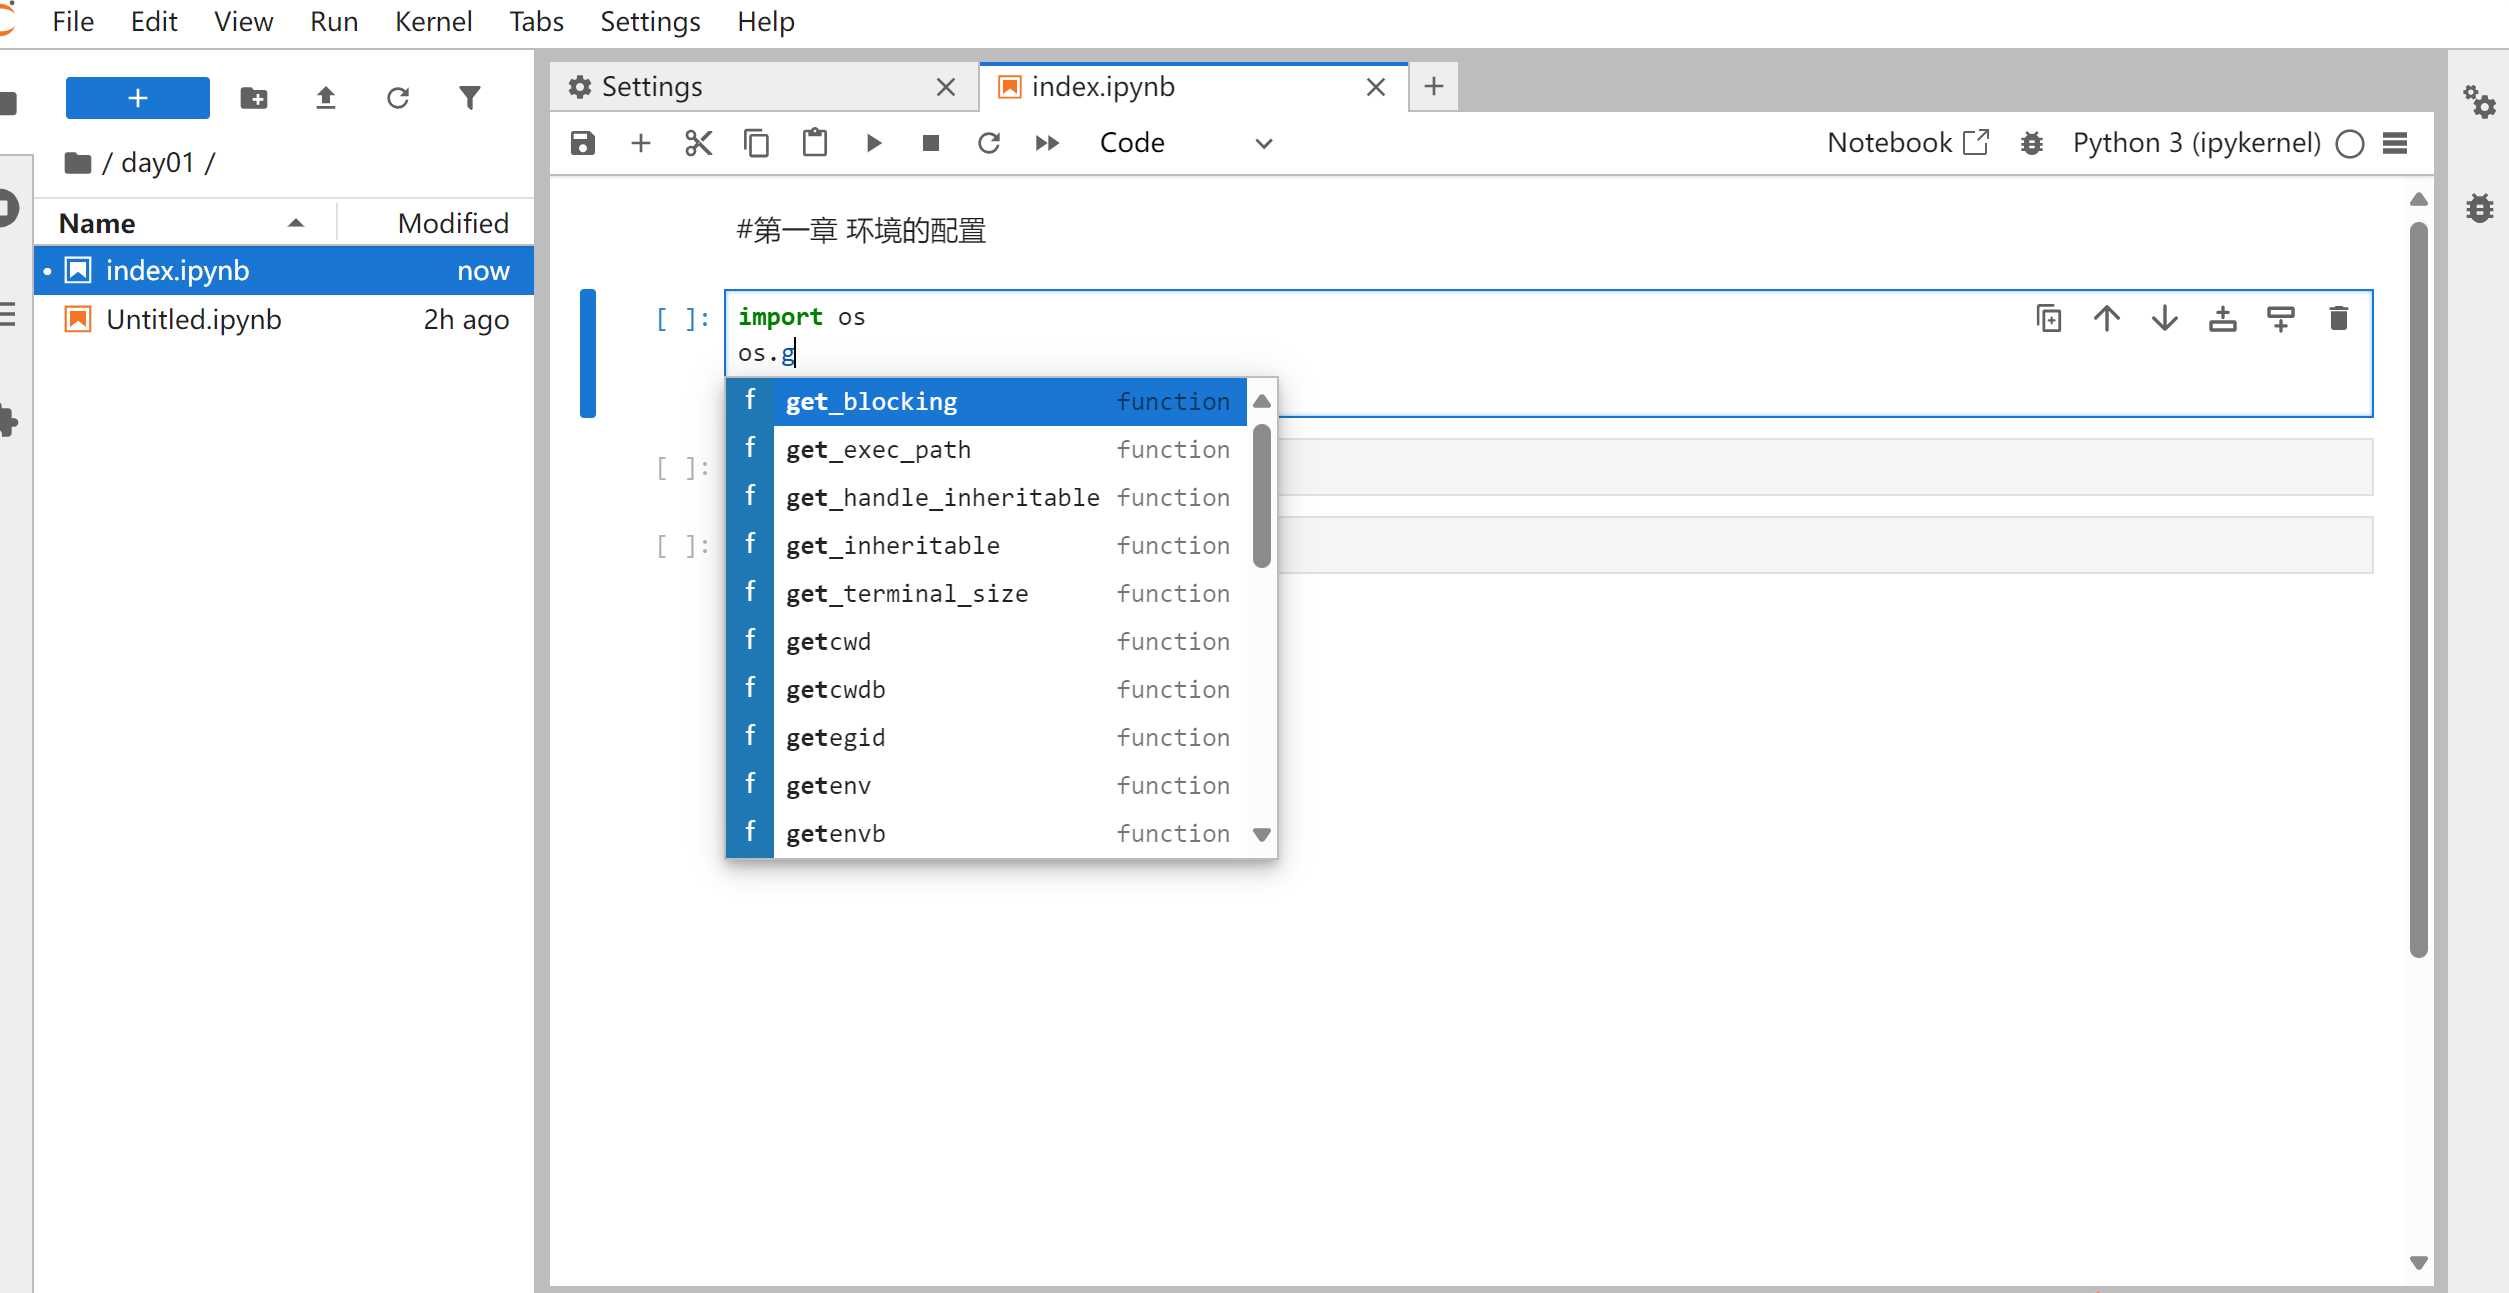Screen dimensions: 2509x1293
Task: Save the index.ipynb notebook
Action: point(582,143)
